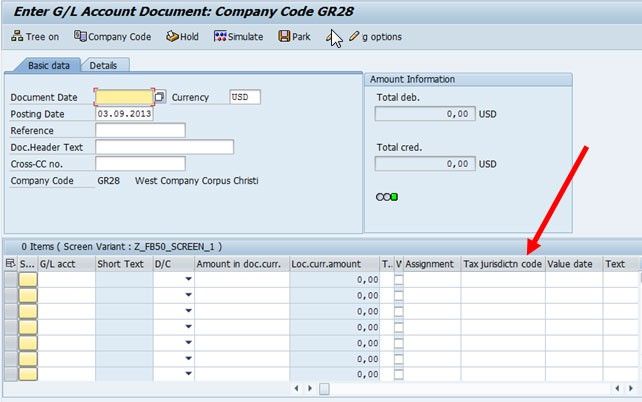Tick the V checkbox in first row

399,280
